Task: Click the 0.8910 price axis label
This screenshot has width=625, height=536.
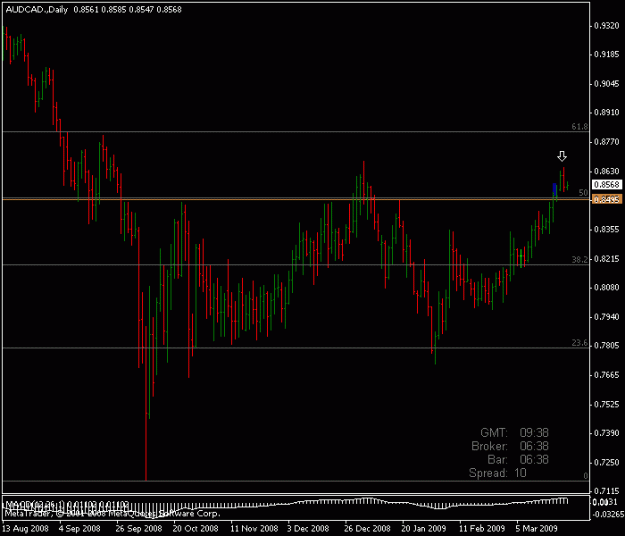Action: click(x=607, y=112)
